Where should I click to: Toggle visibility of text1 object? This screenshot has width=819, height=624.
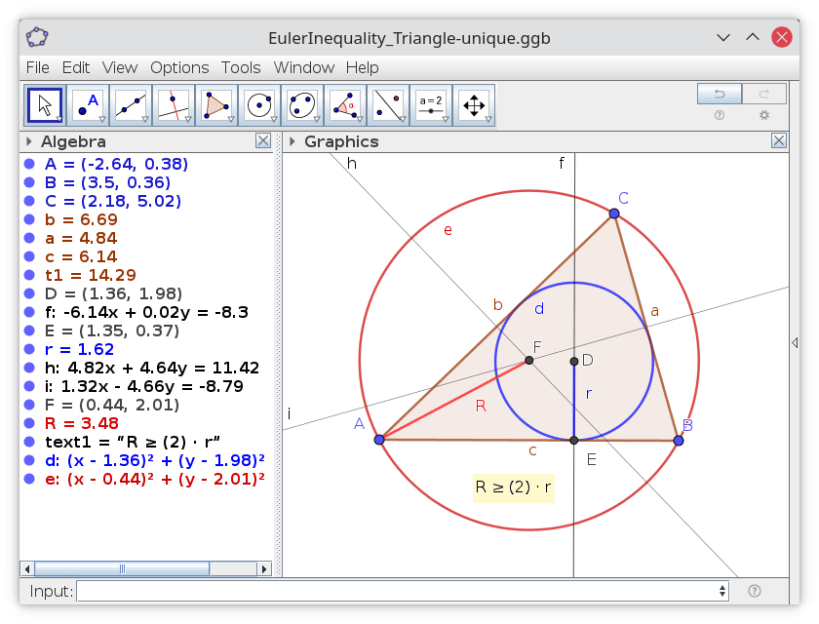29,442
